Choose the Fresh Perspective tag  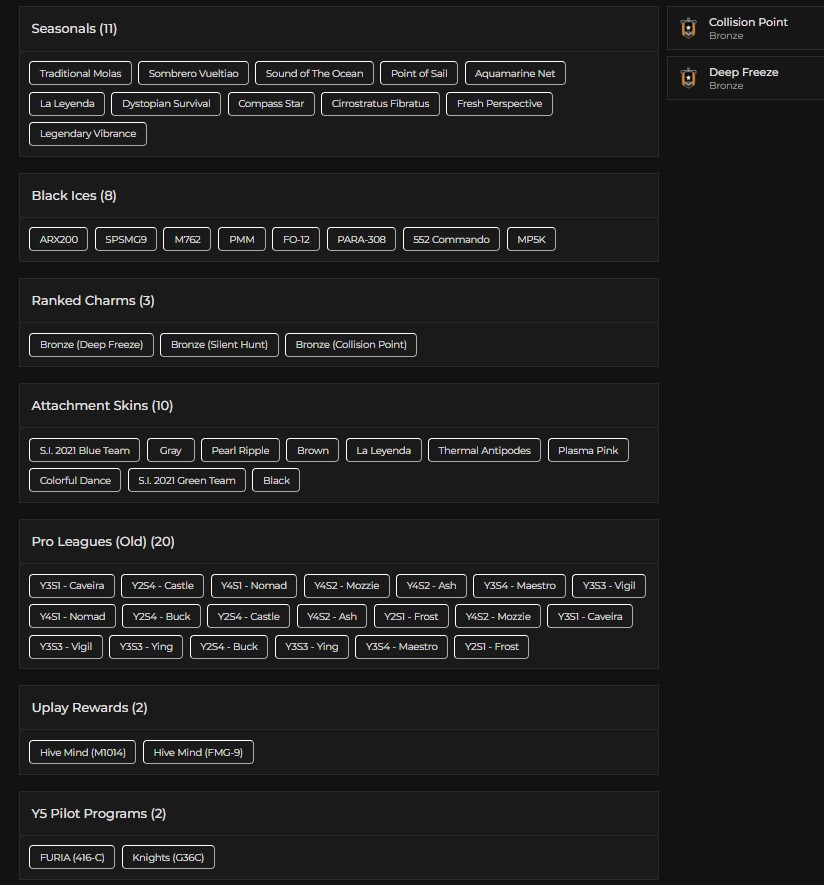pyautogui.click(x=499, y=104)
